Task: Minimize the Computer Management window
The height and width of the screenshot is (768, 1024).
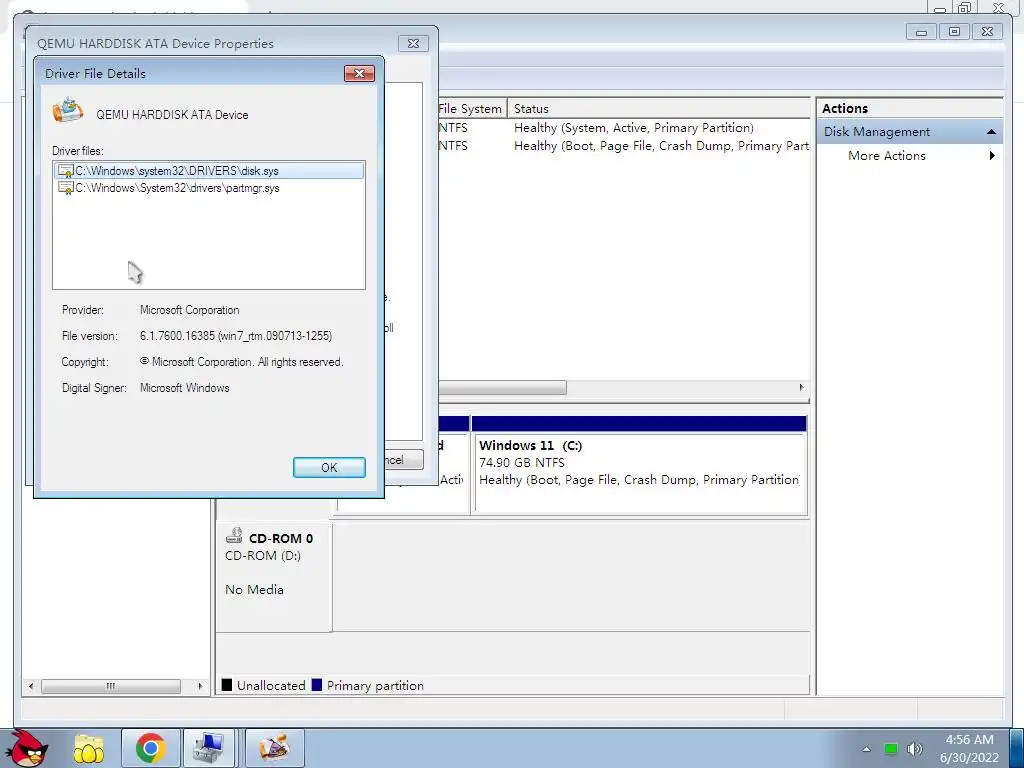Action: tap(921, 31)
